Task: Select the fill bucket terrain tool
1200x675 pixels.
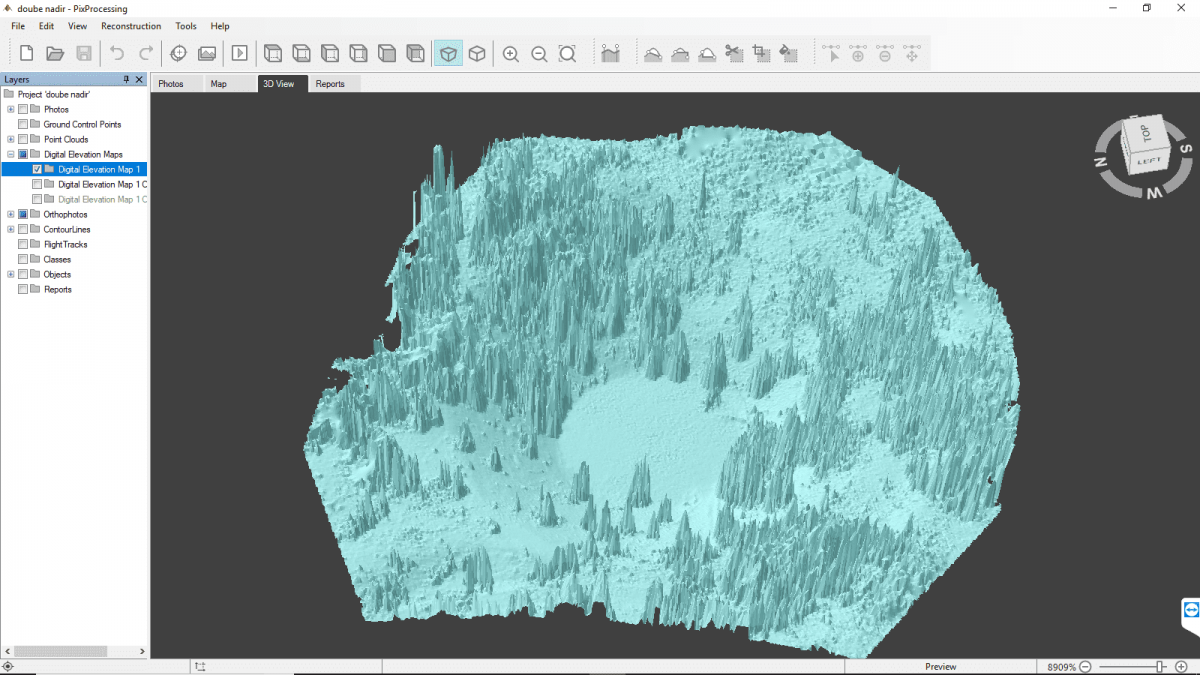Action: (x=789, y=53)
